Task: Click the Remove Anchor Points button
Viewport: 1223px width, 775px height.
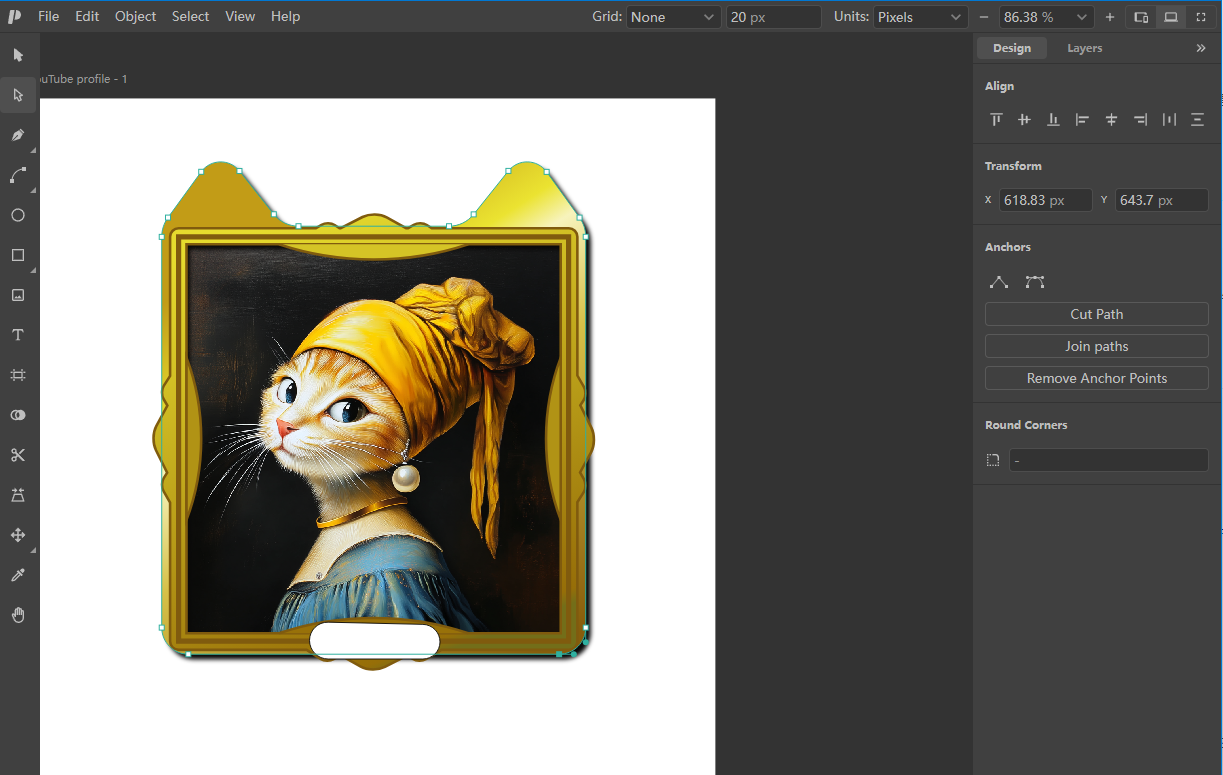Action: pos(1097,378)
